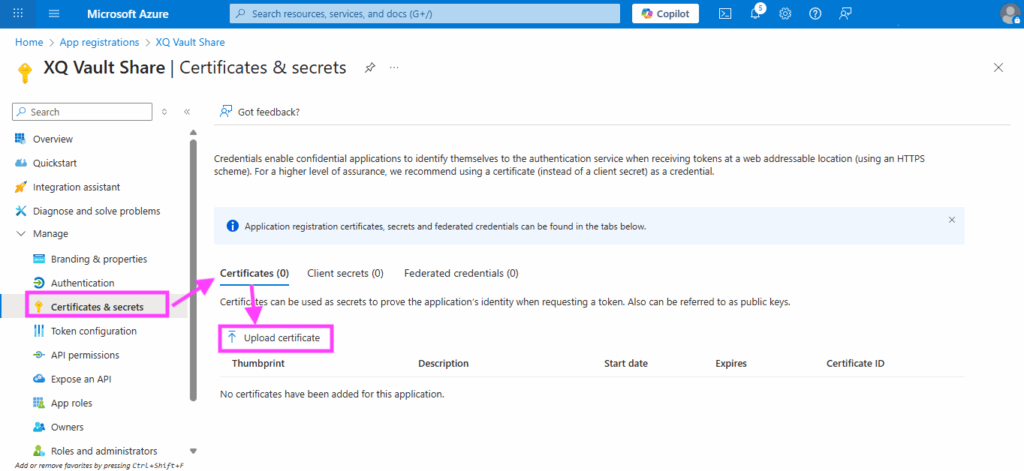Open Cloud Shell from the top bar

click(x=725, y=13)
